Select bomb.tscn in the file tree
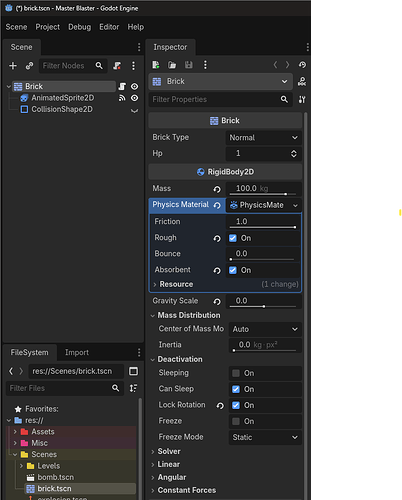Image resolution: width=402 pixels, height=500 pixels. pyautogui.click(x=56, y=477)
